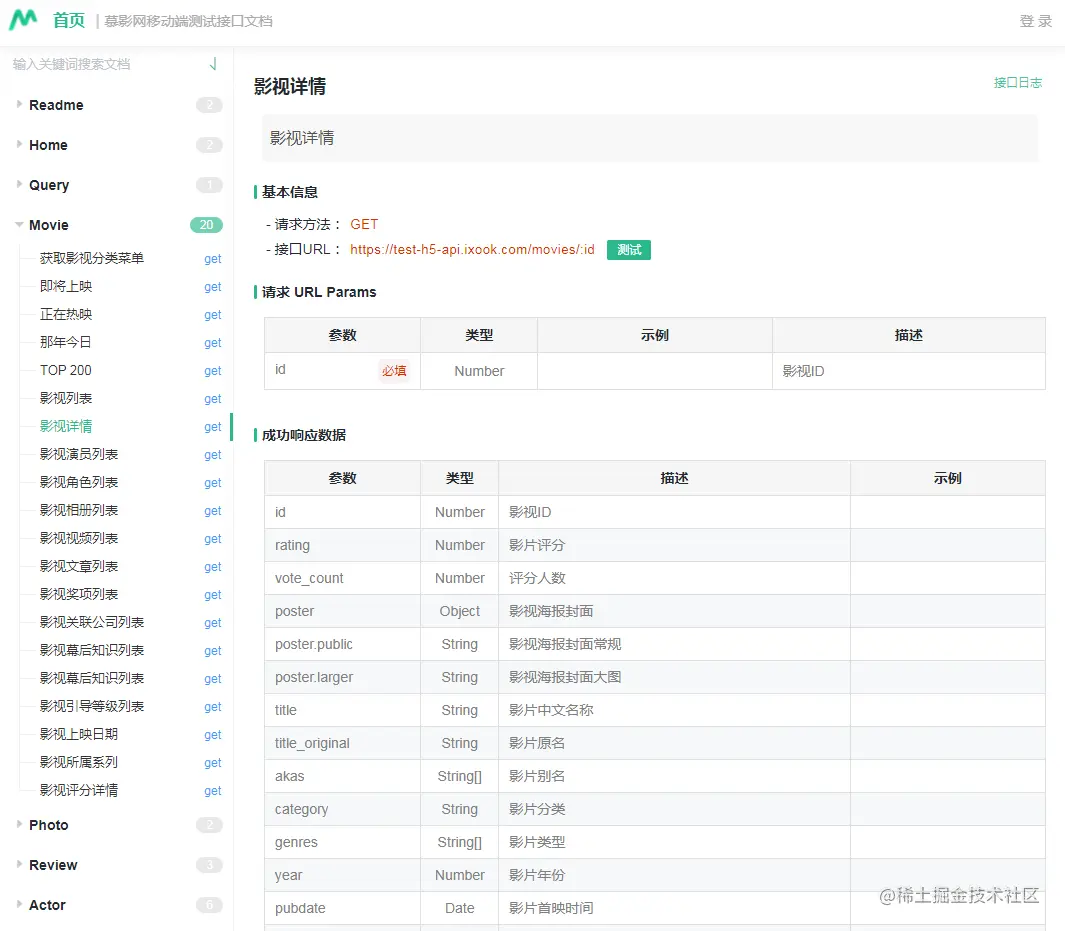This screenshot has width=1065, height=931.
Task: Open 影视演员列表 API entry
Action: click(x=79, y=454)
